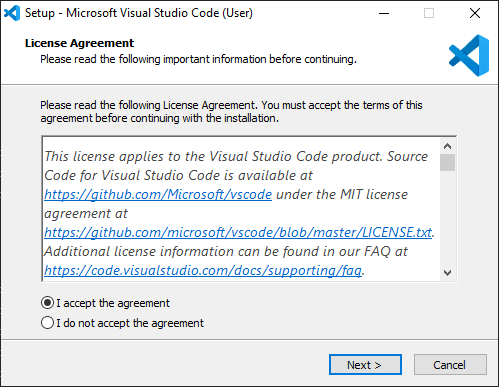Click the Next button to continue
The width and height of the screenshot is (499, 387).
365,365
